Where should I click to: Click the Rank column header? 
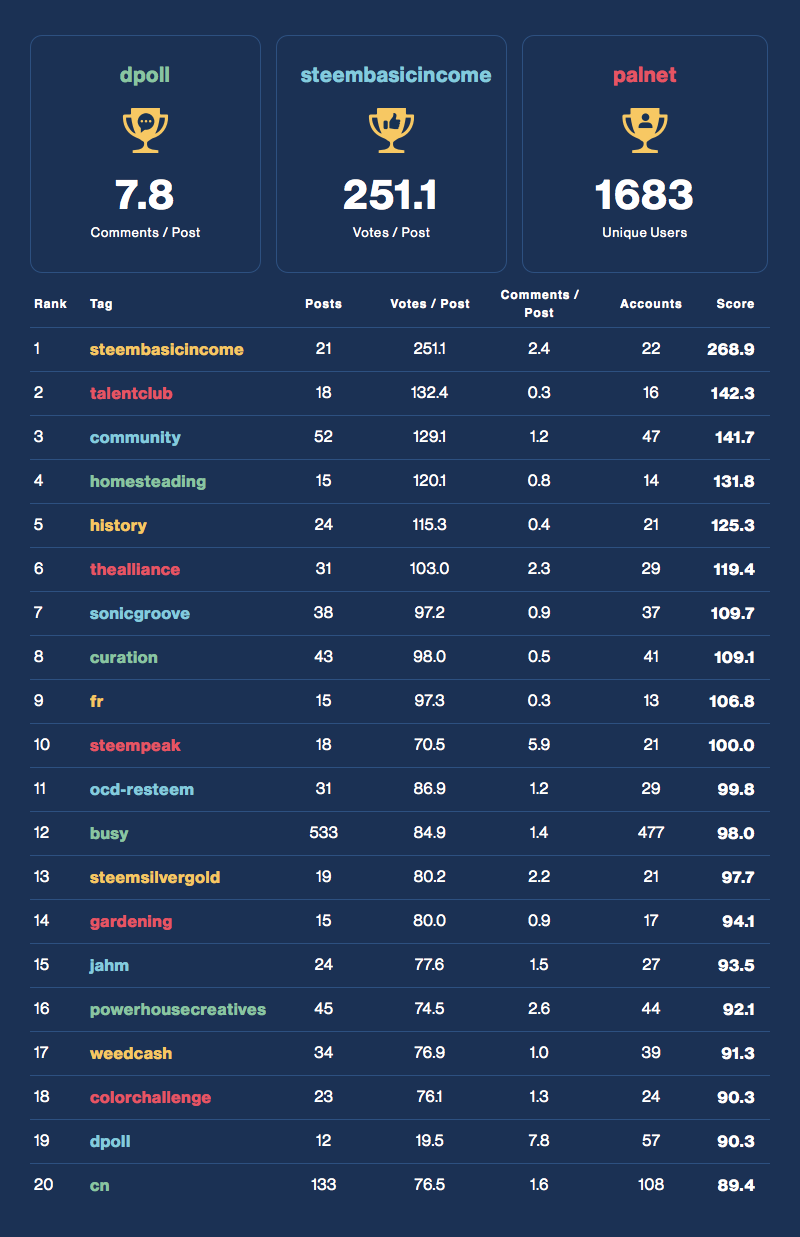[50, 303]
